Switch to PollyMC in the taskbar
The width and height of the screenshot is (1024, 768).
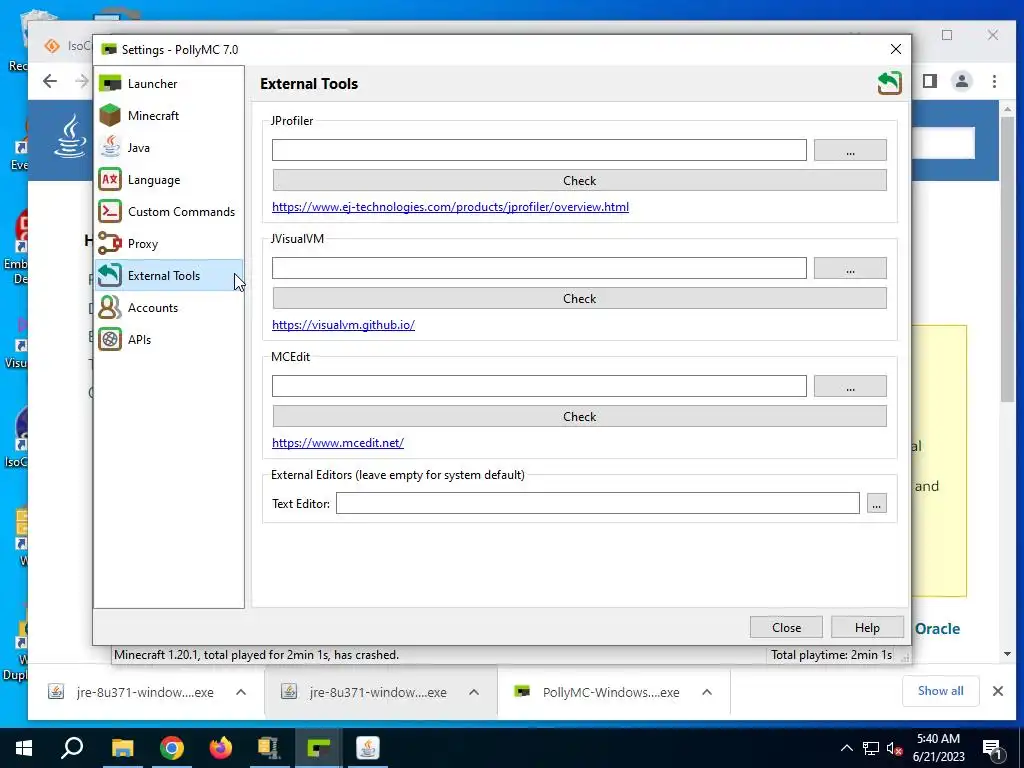318,748
